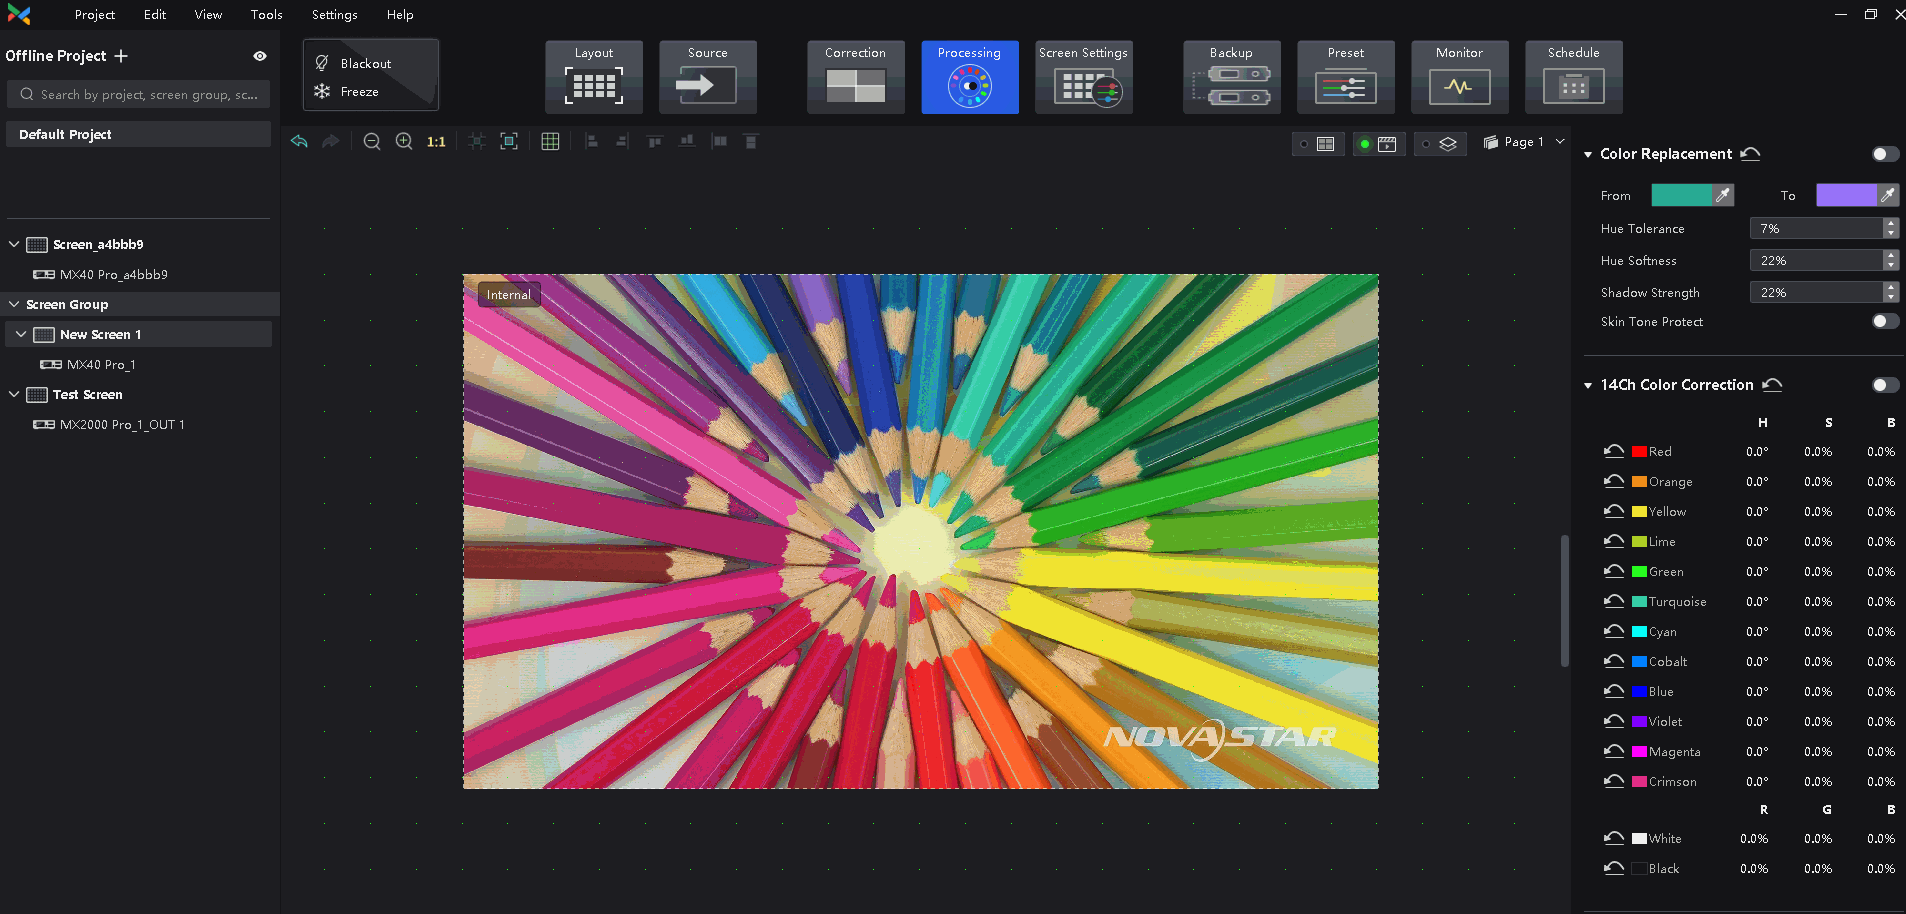
Task: Click the undo arrow in canvas toolbar
Action: click(299, 141)
